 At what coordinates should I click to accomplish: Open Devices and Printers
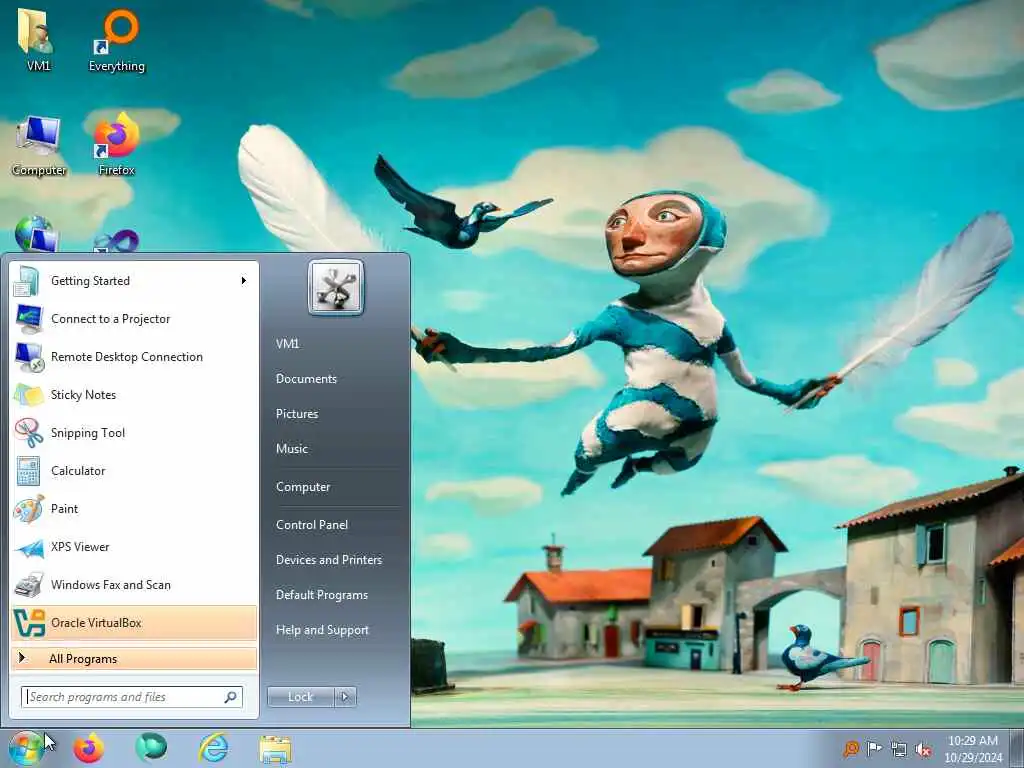(328, 560)
